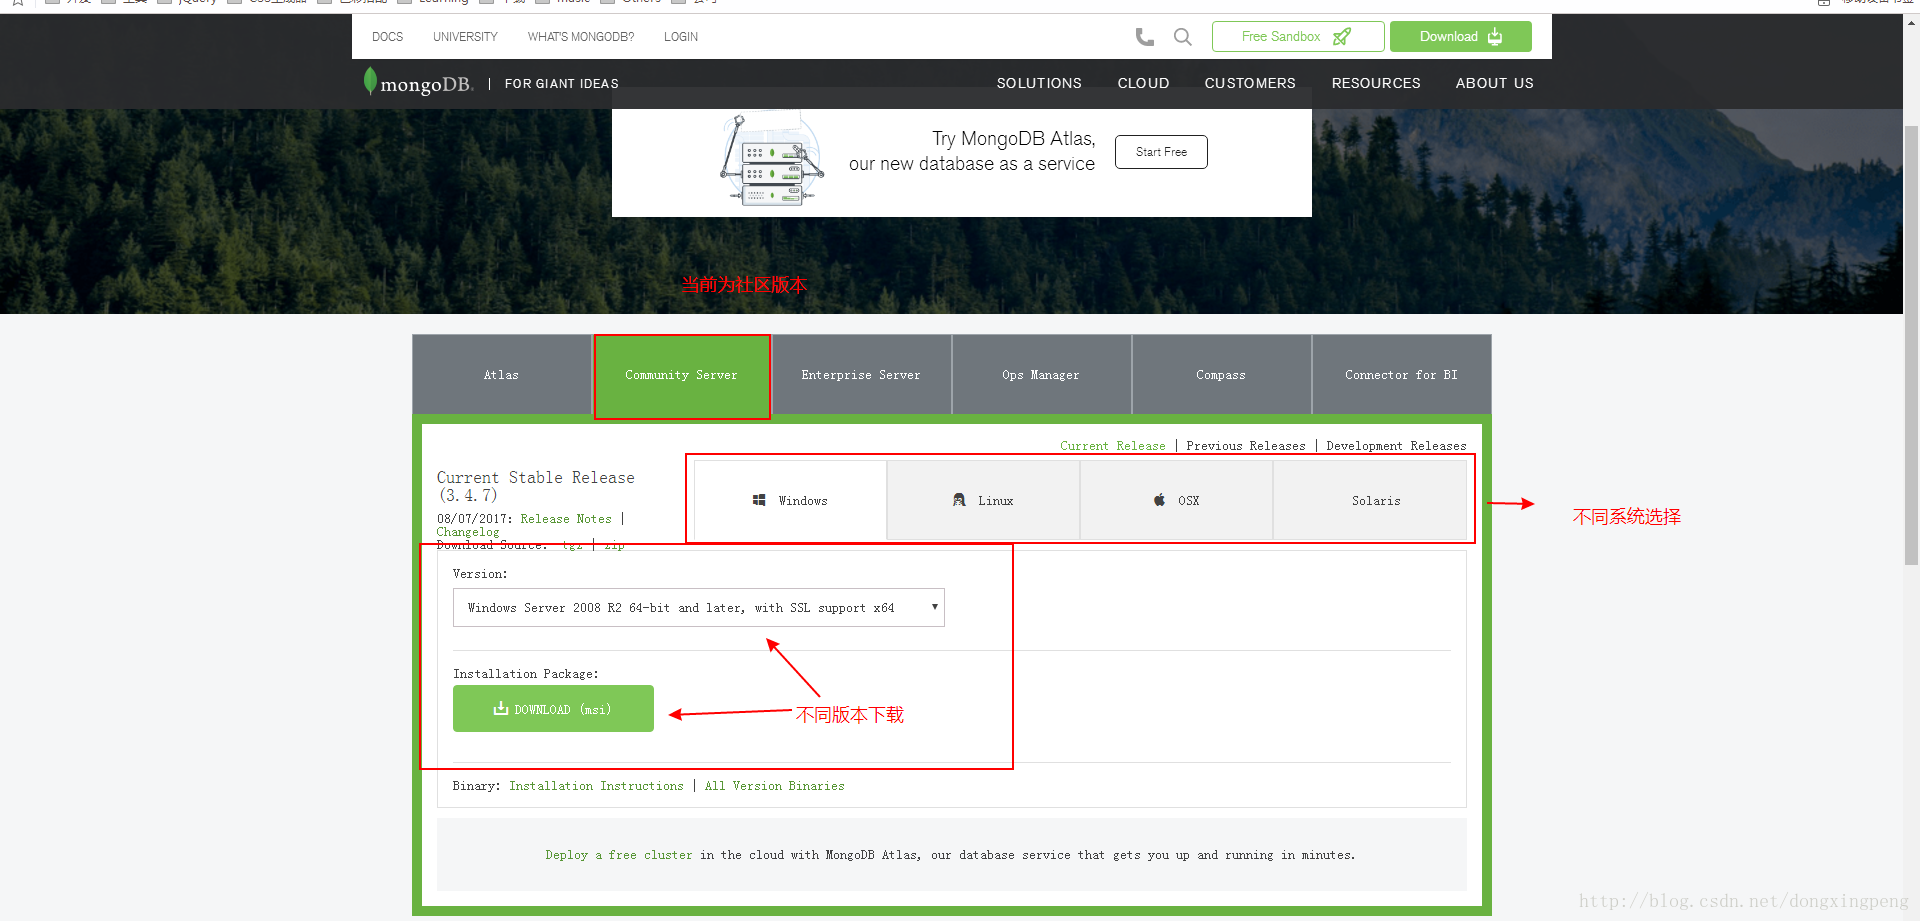This screenshot has height=921, width=1920.
Task: Open the Version dropdown menu
Action: 698,608
